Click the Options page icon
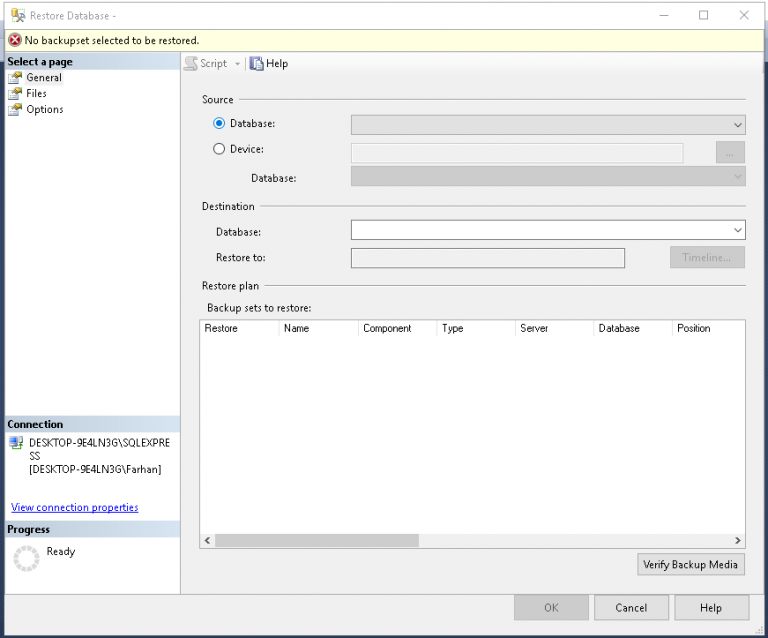 tap(15, 109)
